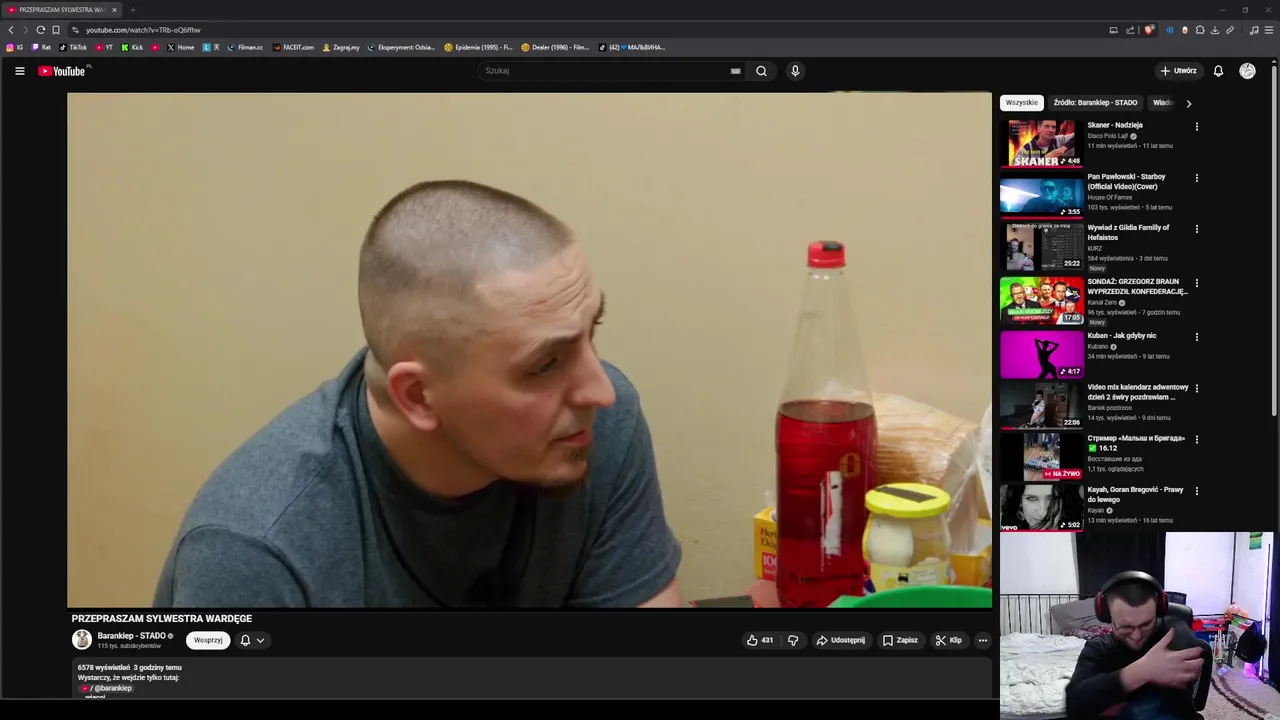Open menu for Kayah Prawy do lewego
Viewport: 1280px width, 720px height.
(1196, 491)
